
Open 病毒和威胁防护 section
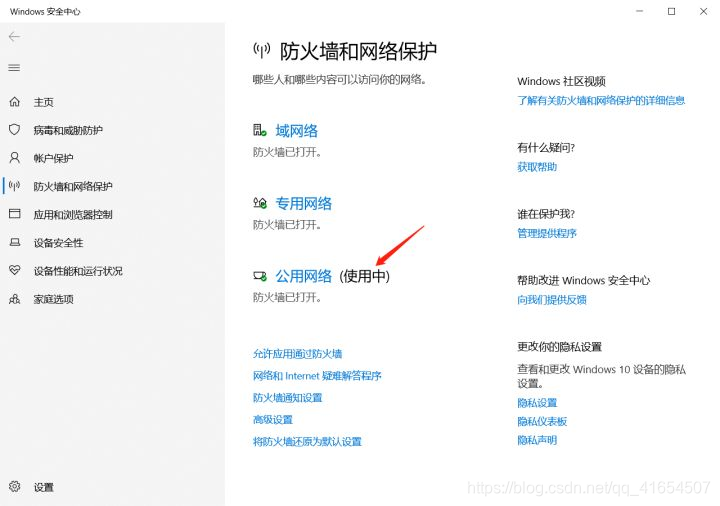click(x=68, y=130)
